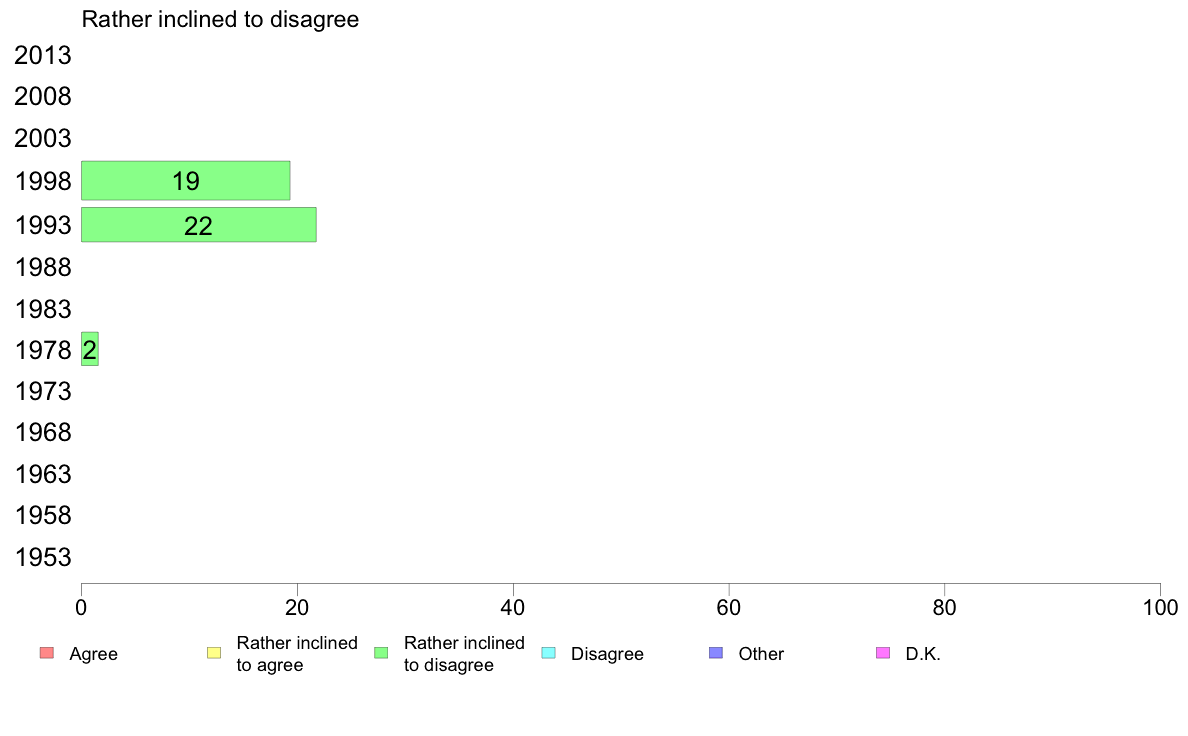
Task: Click the 2013 year axis label
Action: point(42,55)
